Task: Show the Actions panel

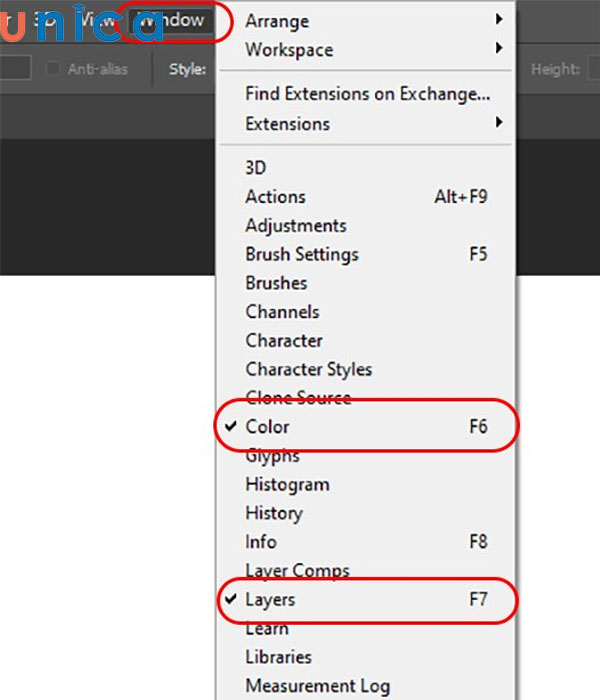Action: tap(275, 197)
